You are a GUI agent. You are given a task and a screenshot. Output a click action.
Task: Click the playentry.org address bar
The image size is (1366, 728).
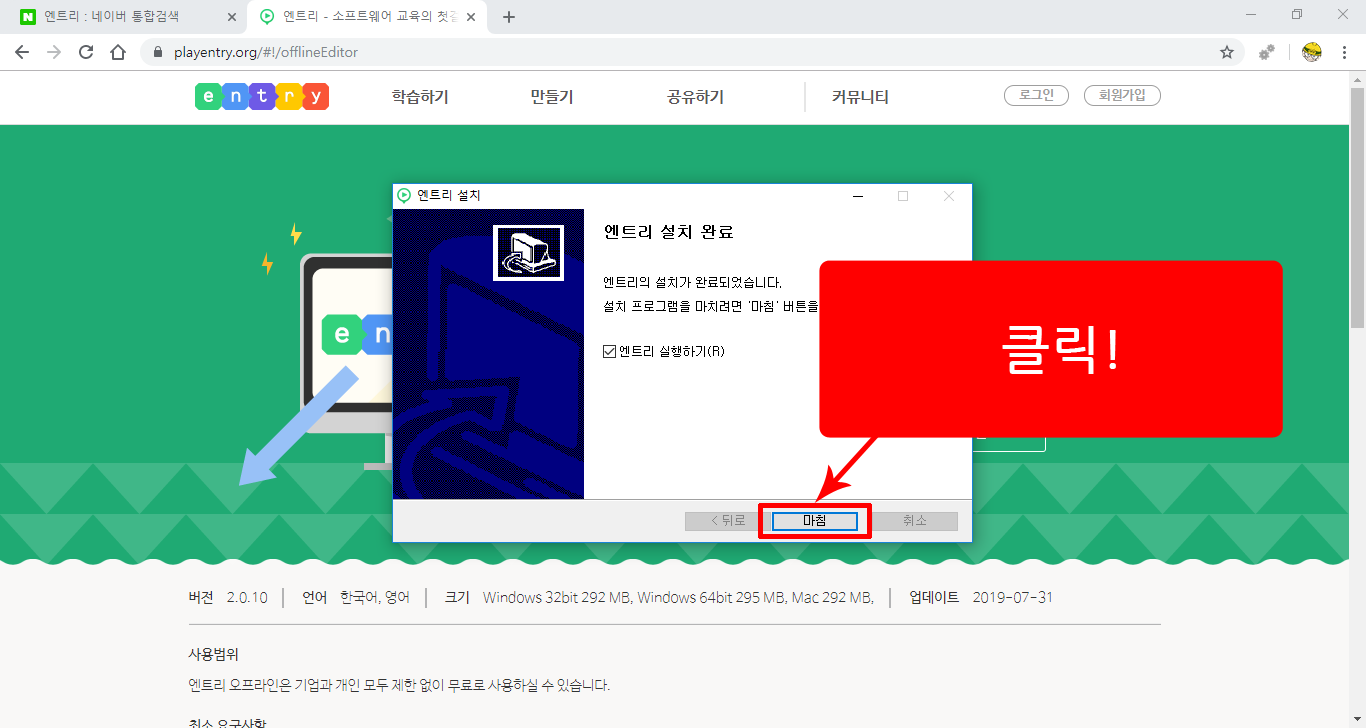[691, 52]
